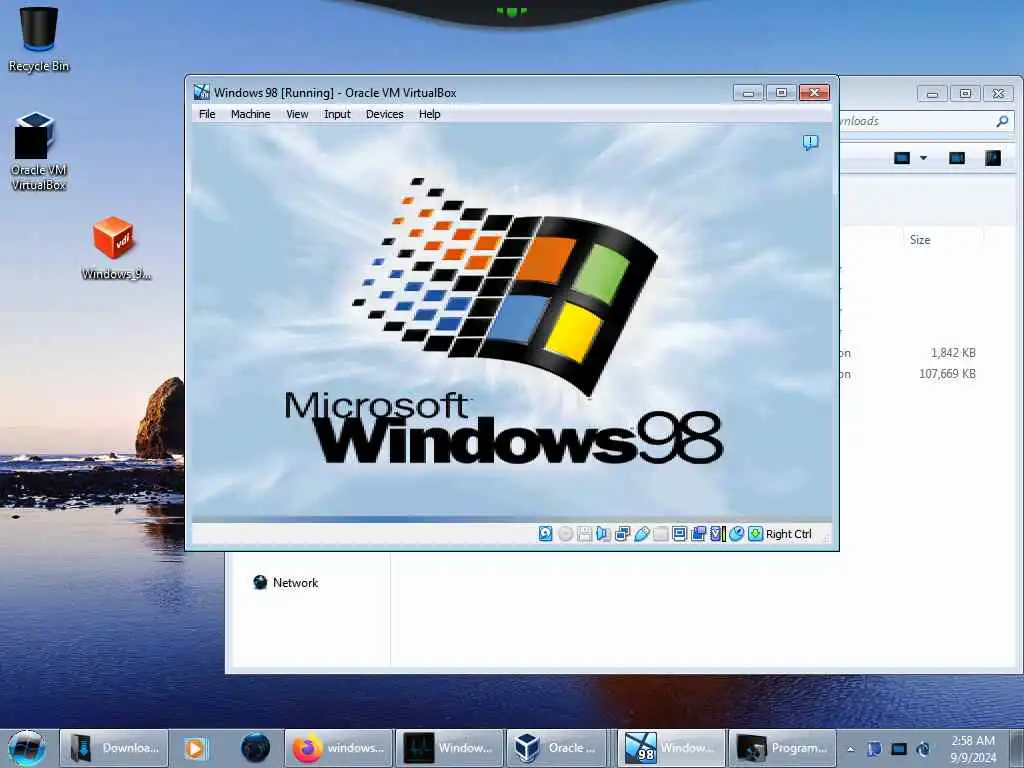Click the help icon in Explorer toolbar

coord(993,158)
